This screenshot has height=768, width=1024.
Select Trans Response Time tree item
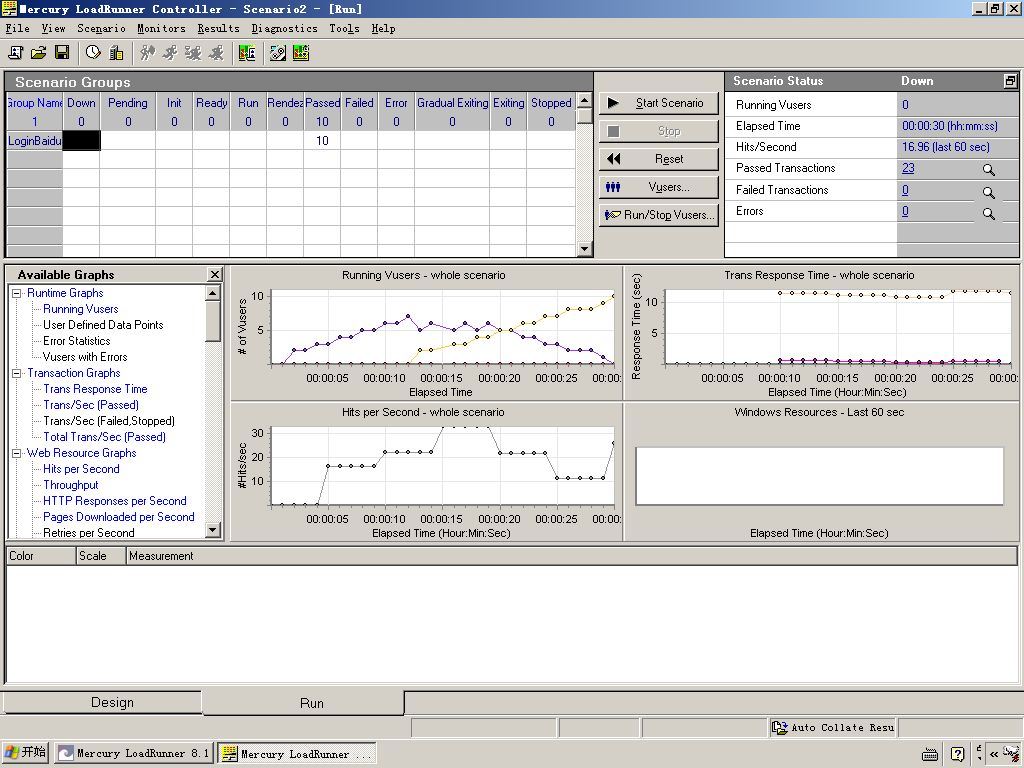[x=95, y=389]
